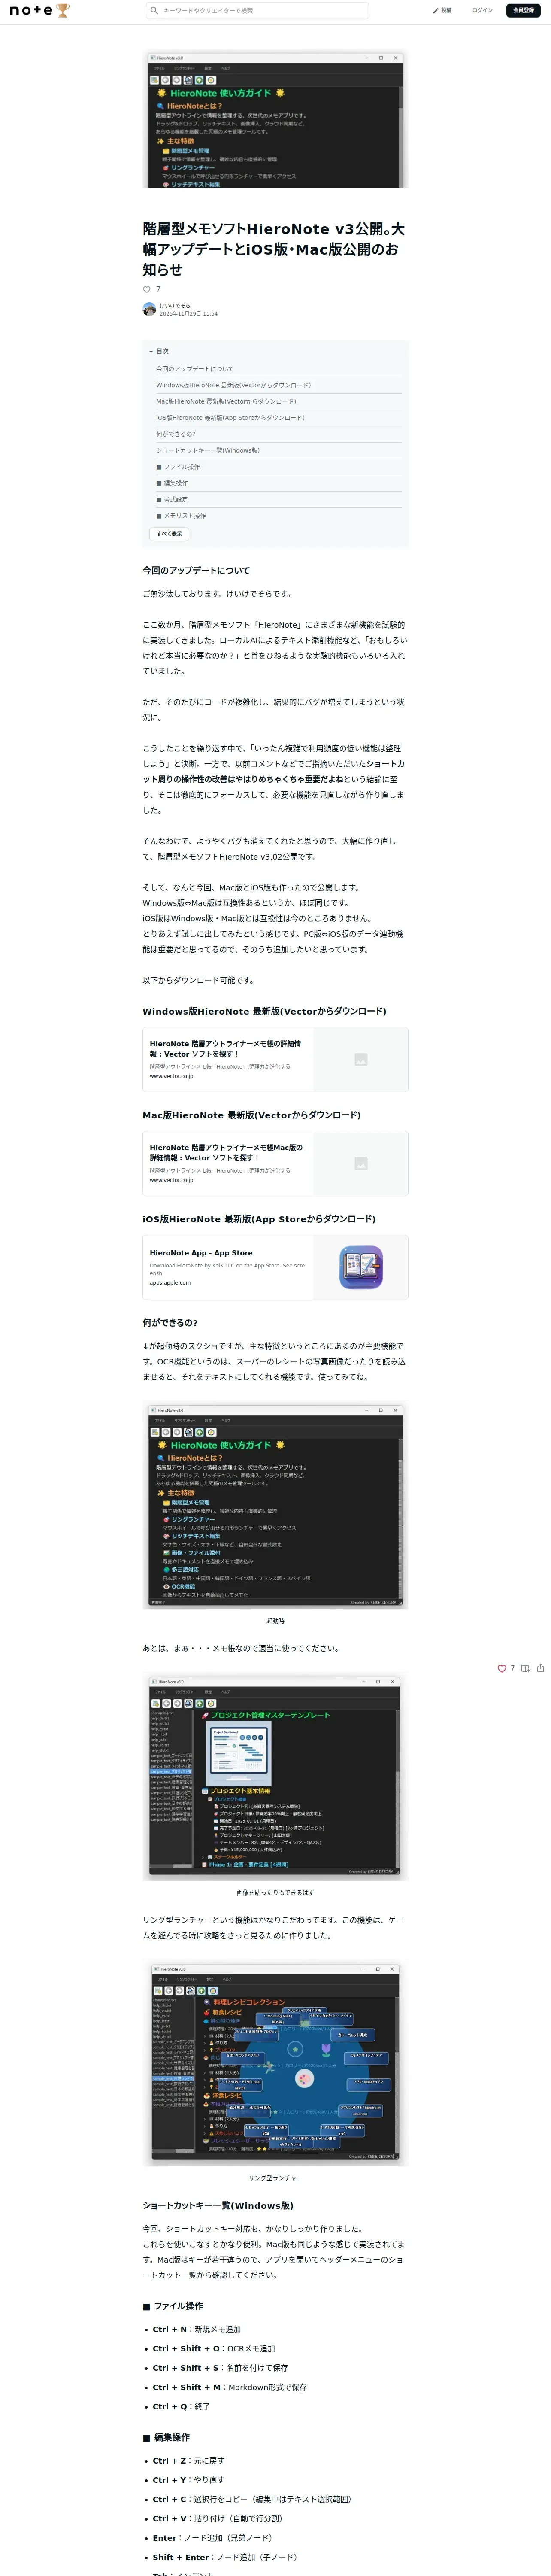Screen dimensions: 551x2576
Task: Open Windows版 HieroNote Vector link card
Action: pos(275,1059)
